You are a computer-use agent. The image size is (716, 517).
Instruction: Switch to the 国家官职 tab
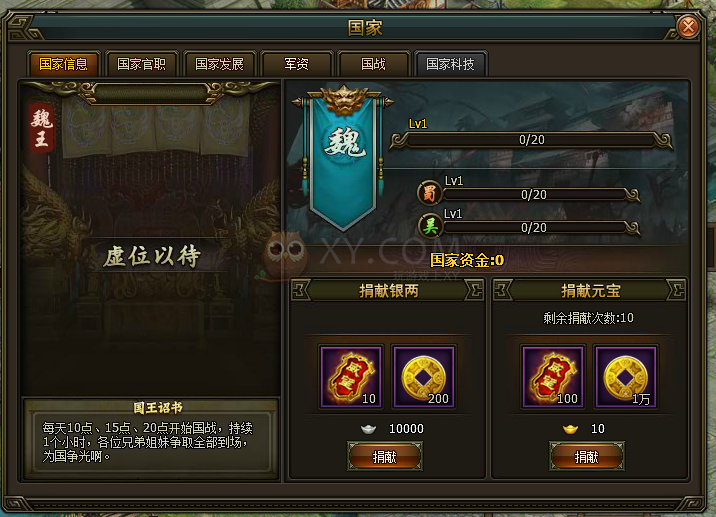142,64
